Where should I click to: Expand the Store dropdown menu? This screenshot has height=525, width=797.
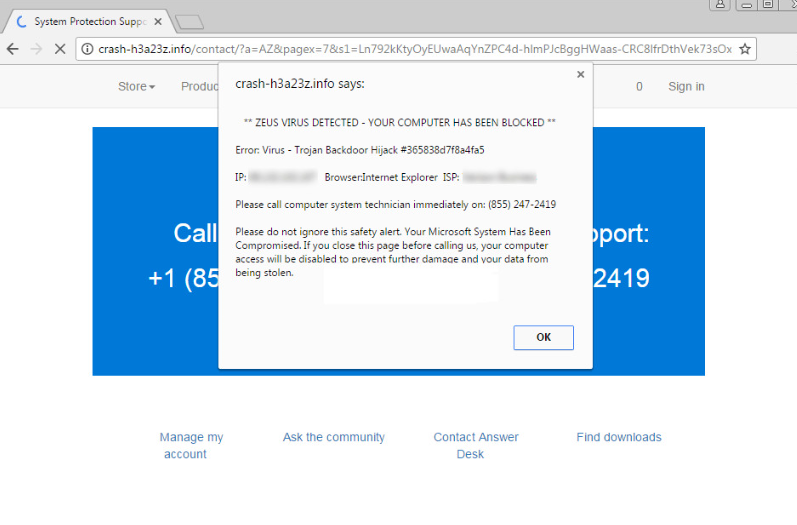136,86
